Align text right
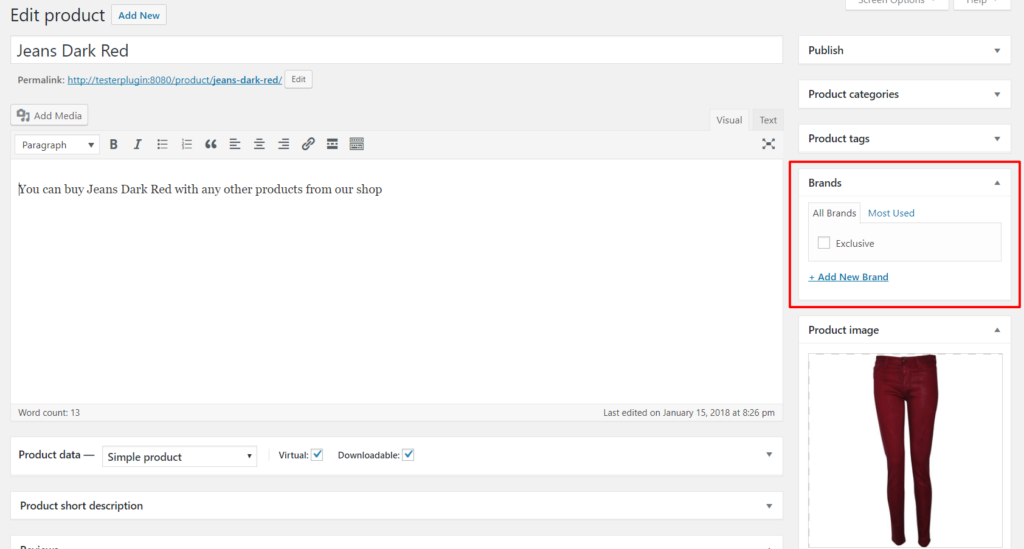The width and height of the screenshot is (1024, 549). 283,144
